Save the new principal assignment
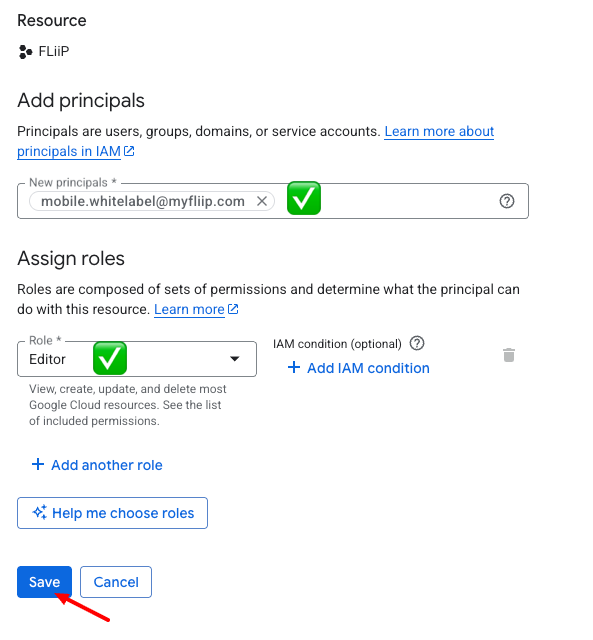The width and height of the screenshot is (593, 640). point(44,582)
